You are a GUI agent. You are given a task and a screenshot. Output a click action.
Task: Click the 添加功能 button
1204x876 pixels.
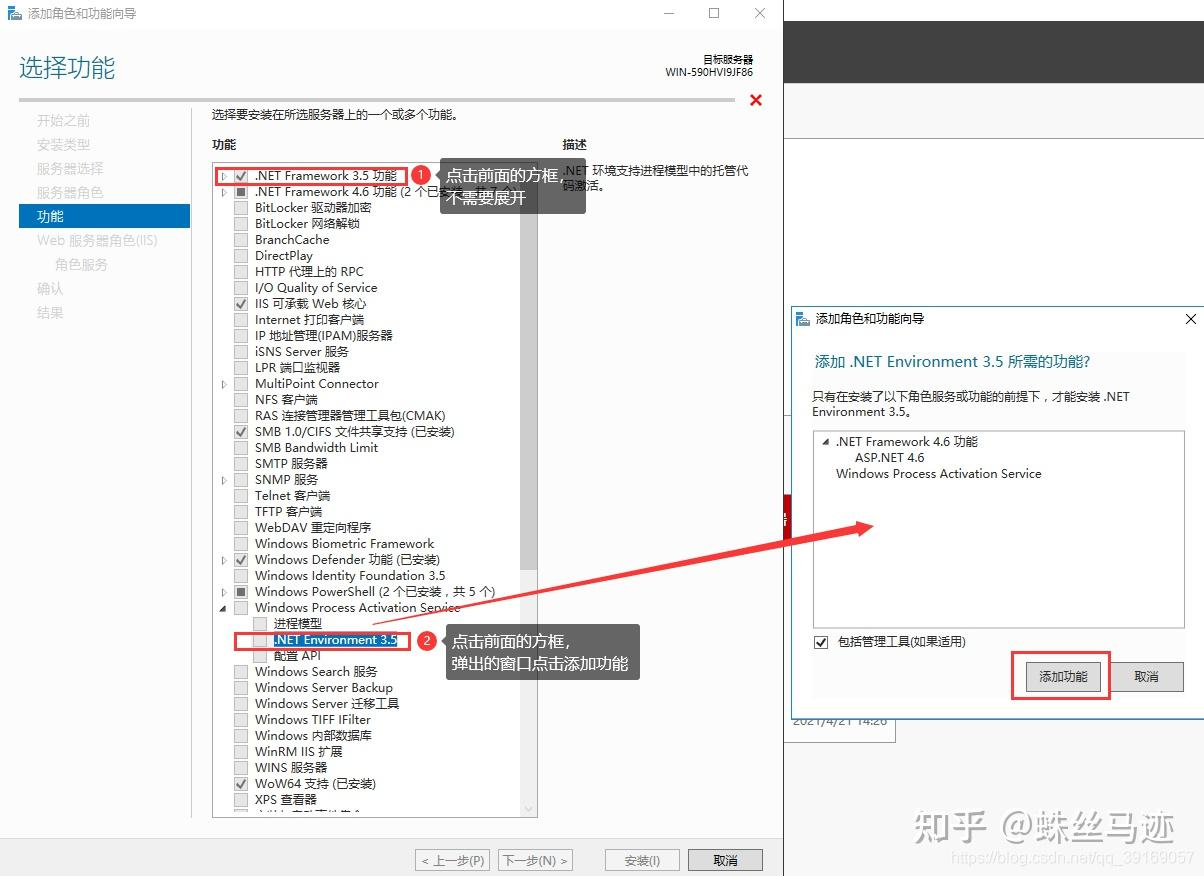(x=1062, y=677)
